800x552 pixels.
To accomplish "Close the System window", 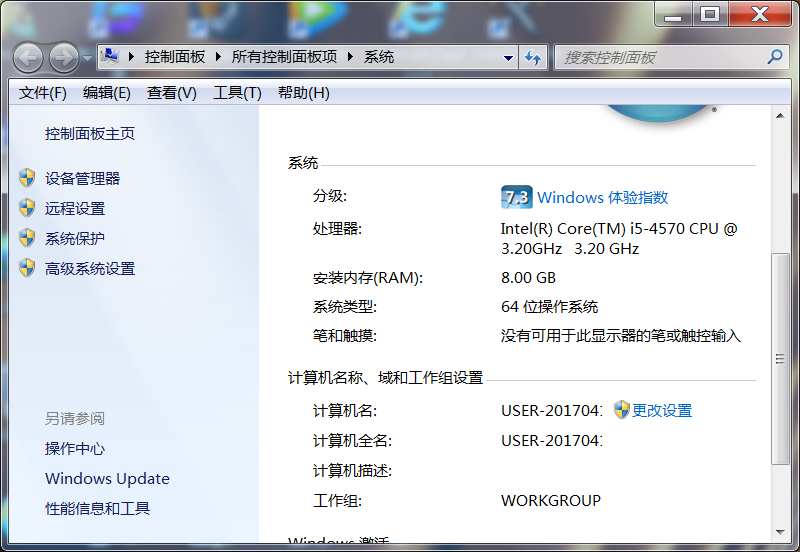I will tap(760, 14).
